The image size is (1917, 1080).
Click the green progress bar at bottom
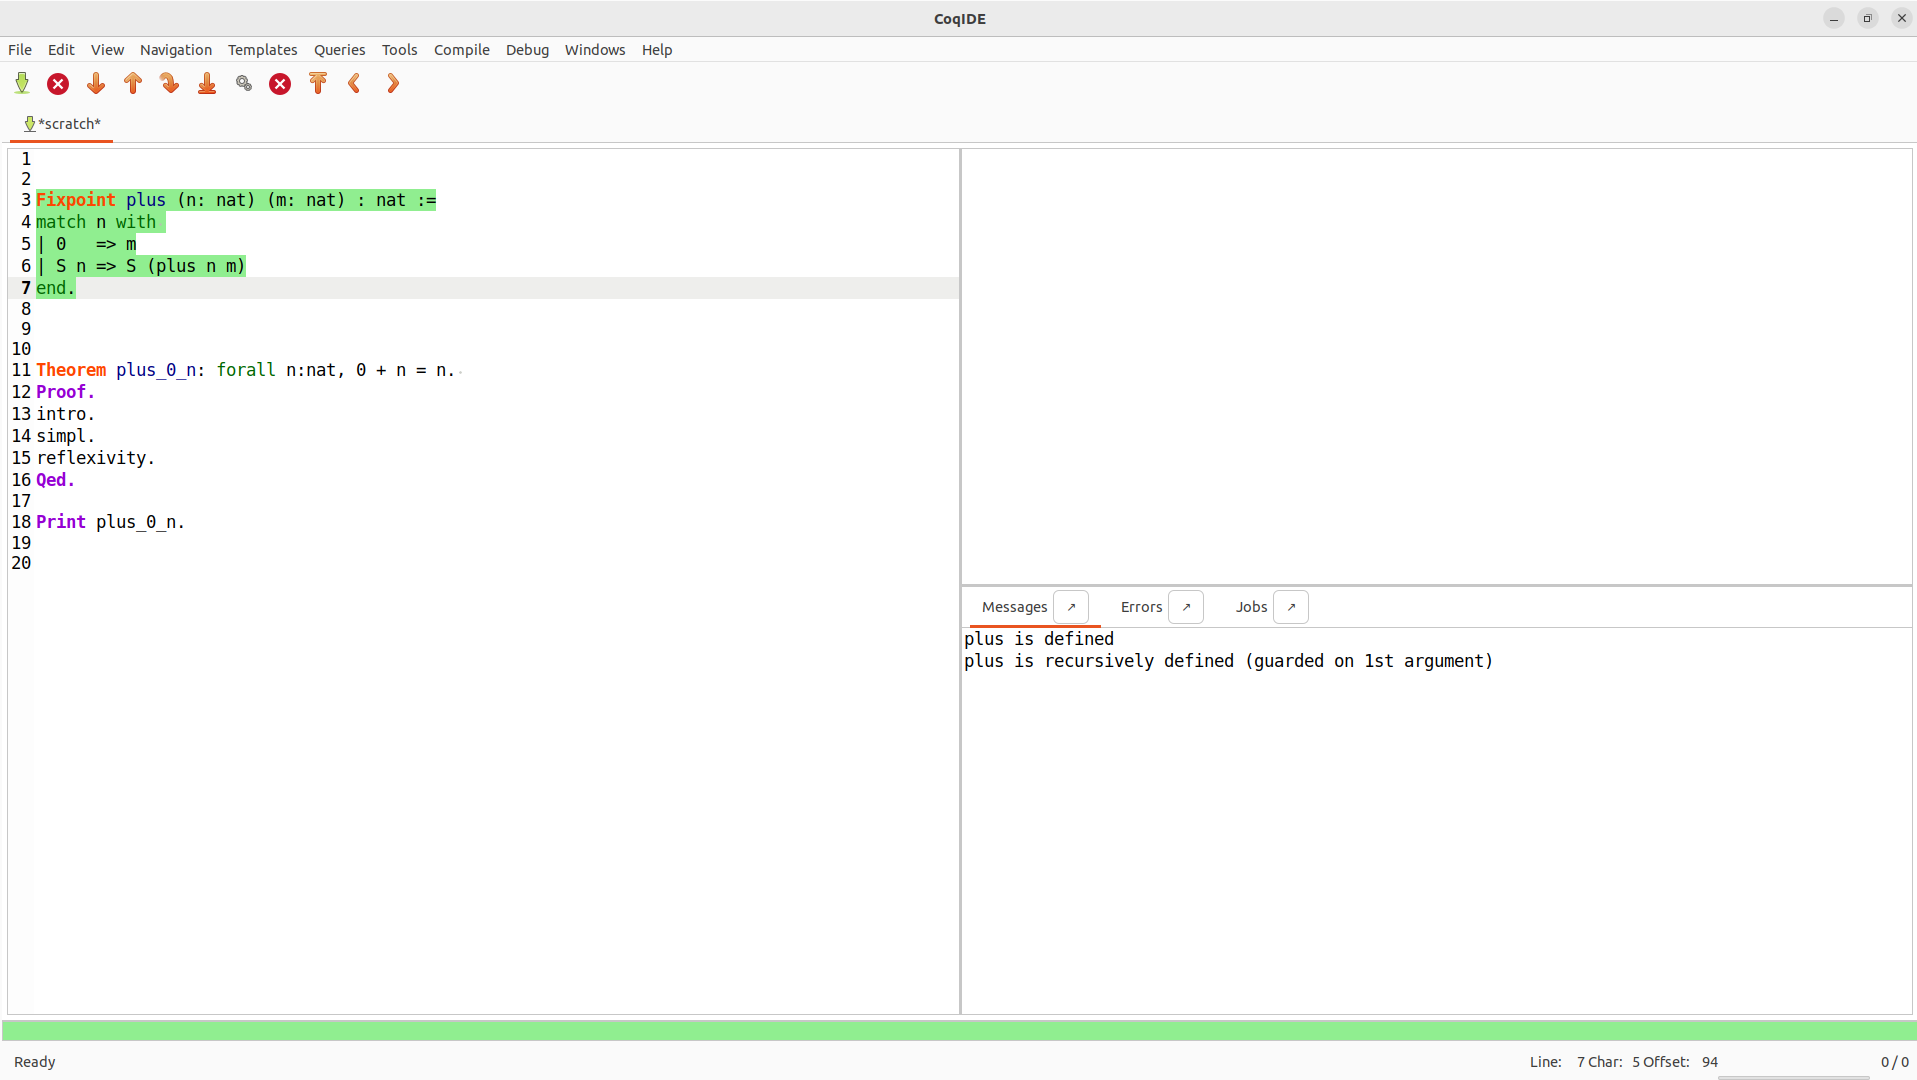[x=958, y=1030]
